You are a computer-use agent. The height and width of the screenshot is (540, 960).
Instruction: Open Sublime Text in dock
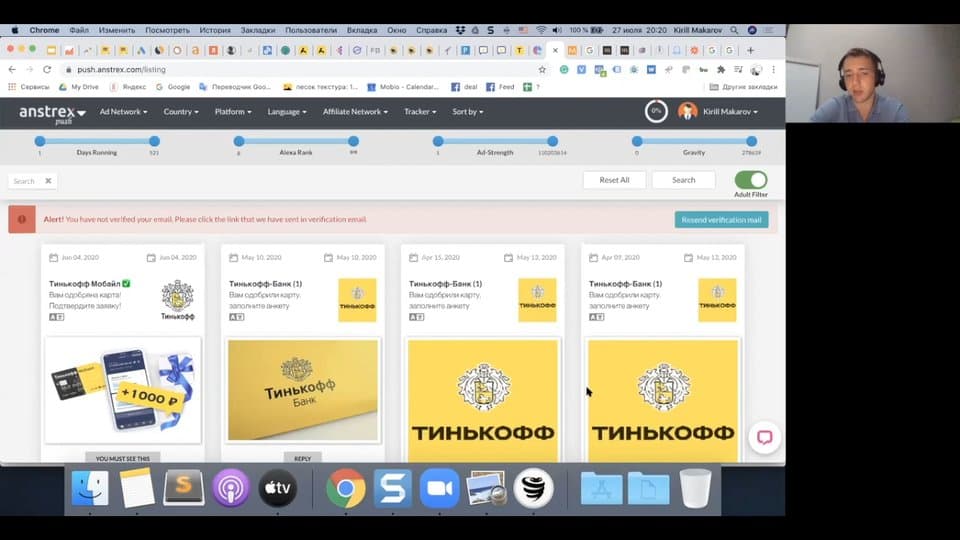point(184,487)
